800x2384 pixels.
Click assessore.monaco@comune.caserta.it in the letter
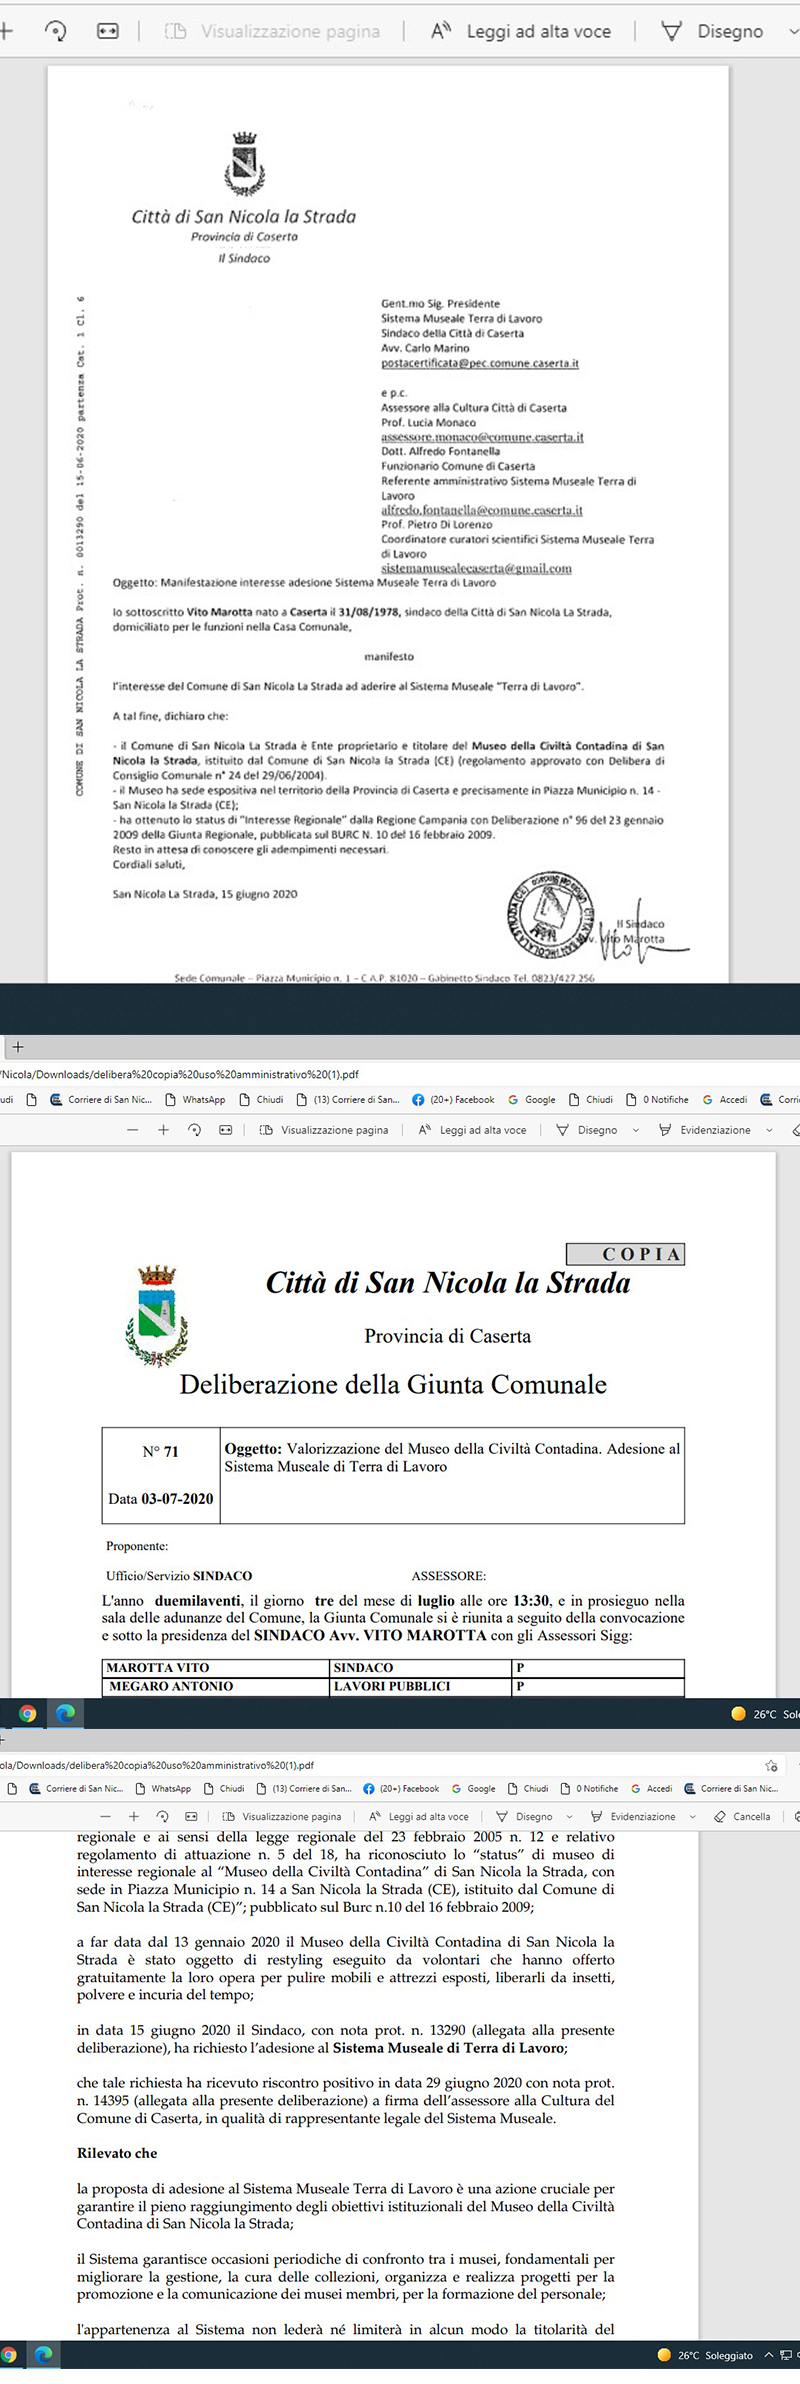[x=482, y=437]
